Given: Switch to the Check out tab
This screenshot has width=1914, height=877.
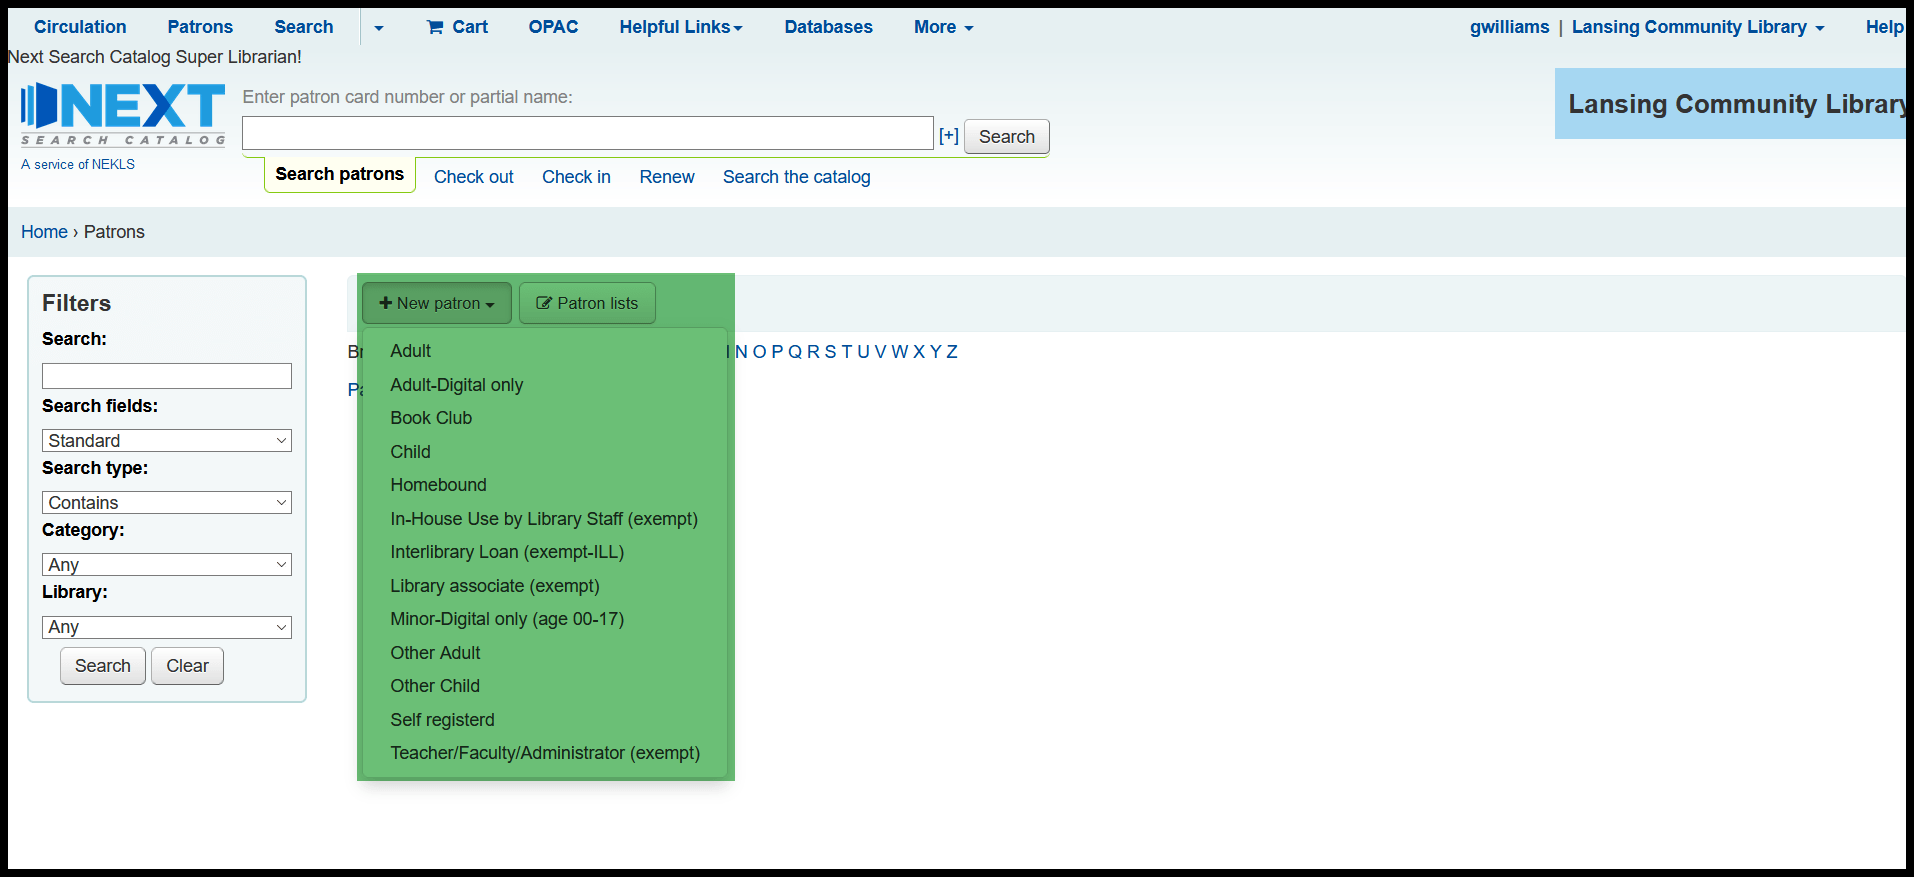Looking at the screenshot, I should click(x=473, y=177).
